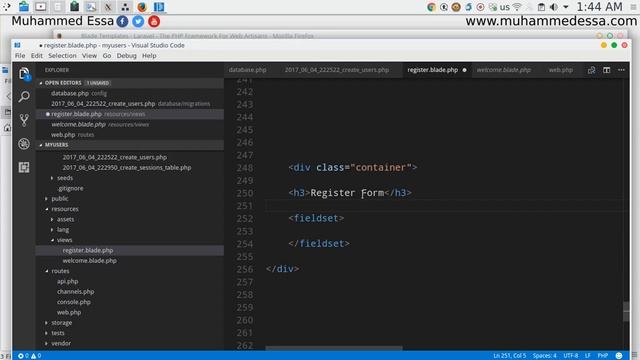Select web.php in Open Editors list
The height and width of the screenshot is (360, 640).
point(130,135)
